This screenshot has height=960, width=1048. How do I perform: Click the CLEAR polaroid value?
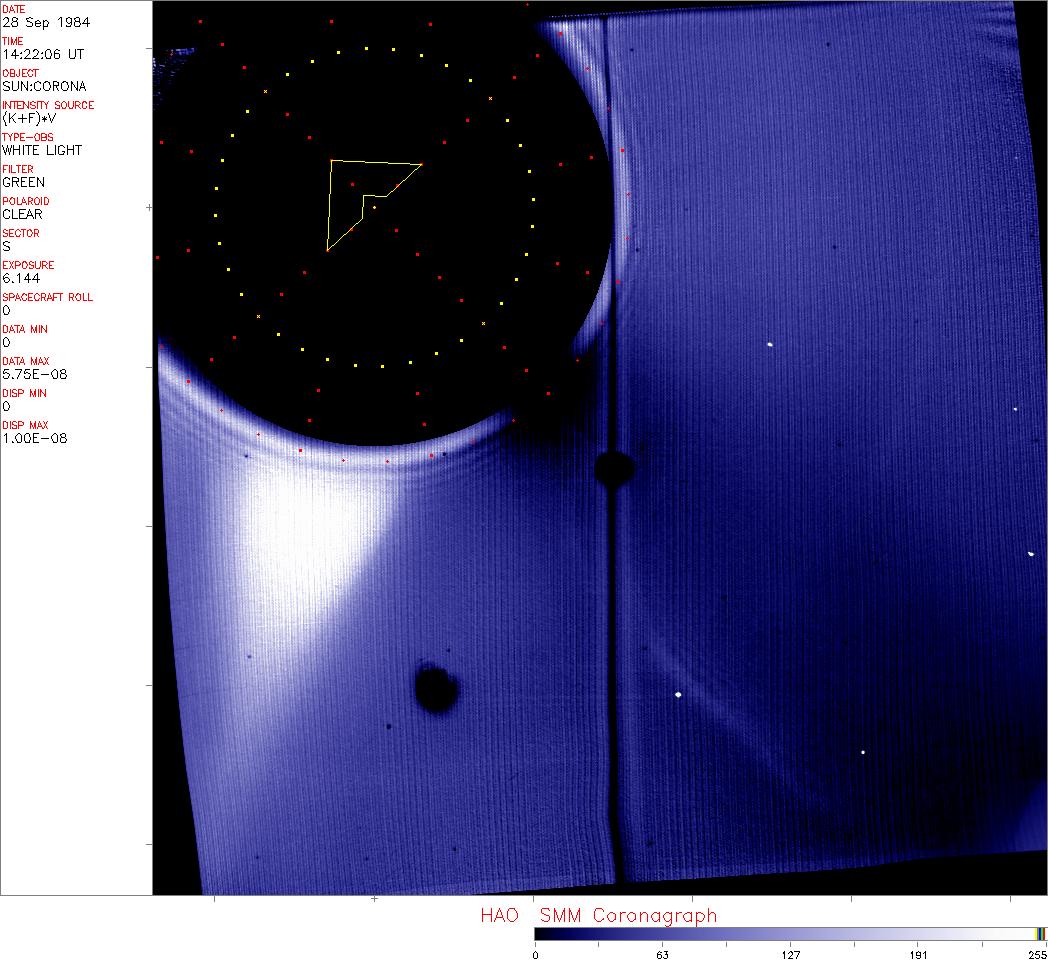[22, 214]
